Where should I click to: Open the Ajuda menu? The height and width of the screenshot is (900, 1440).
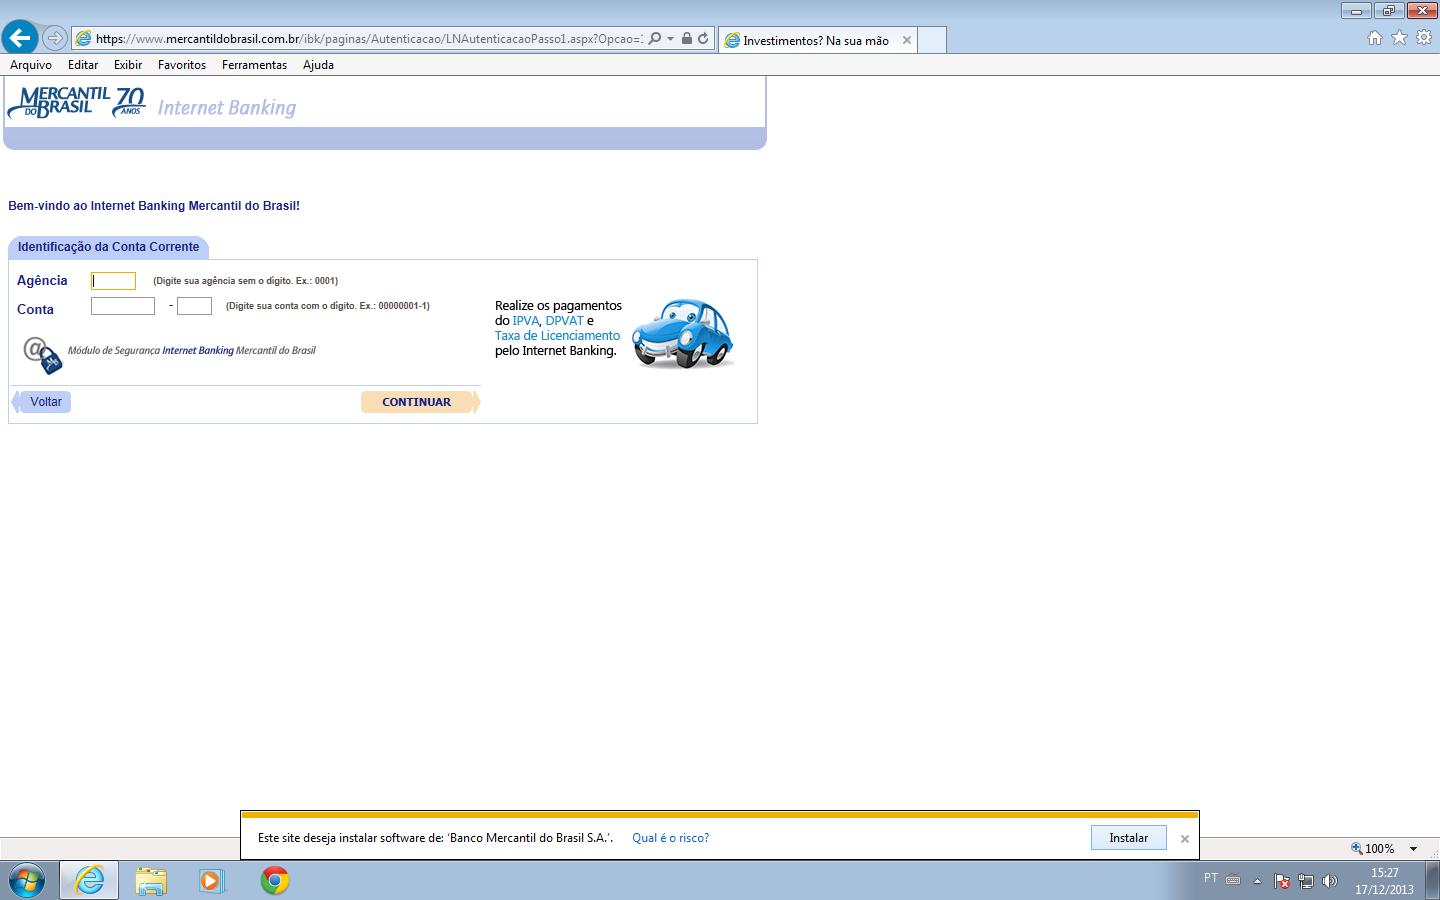click(318, 65)
